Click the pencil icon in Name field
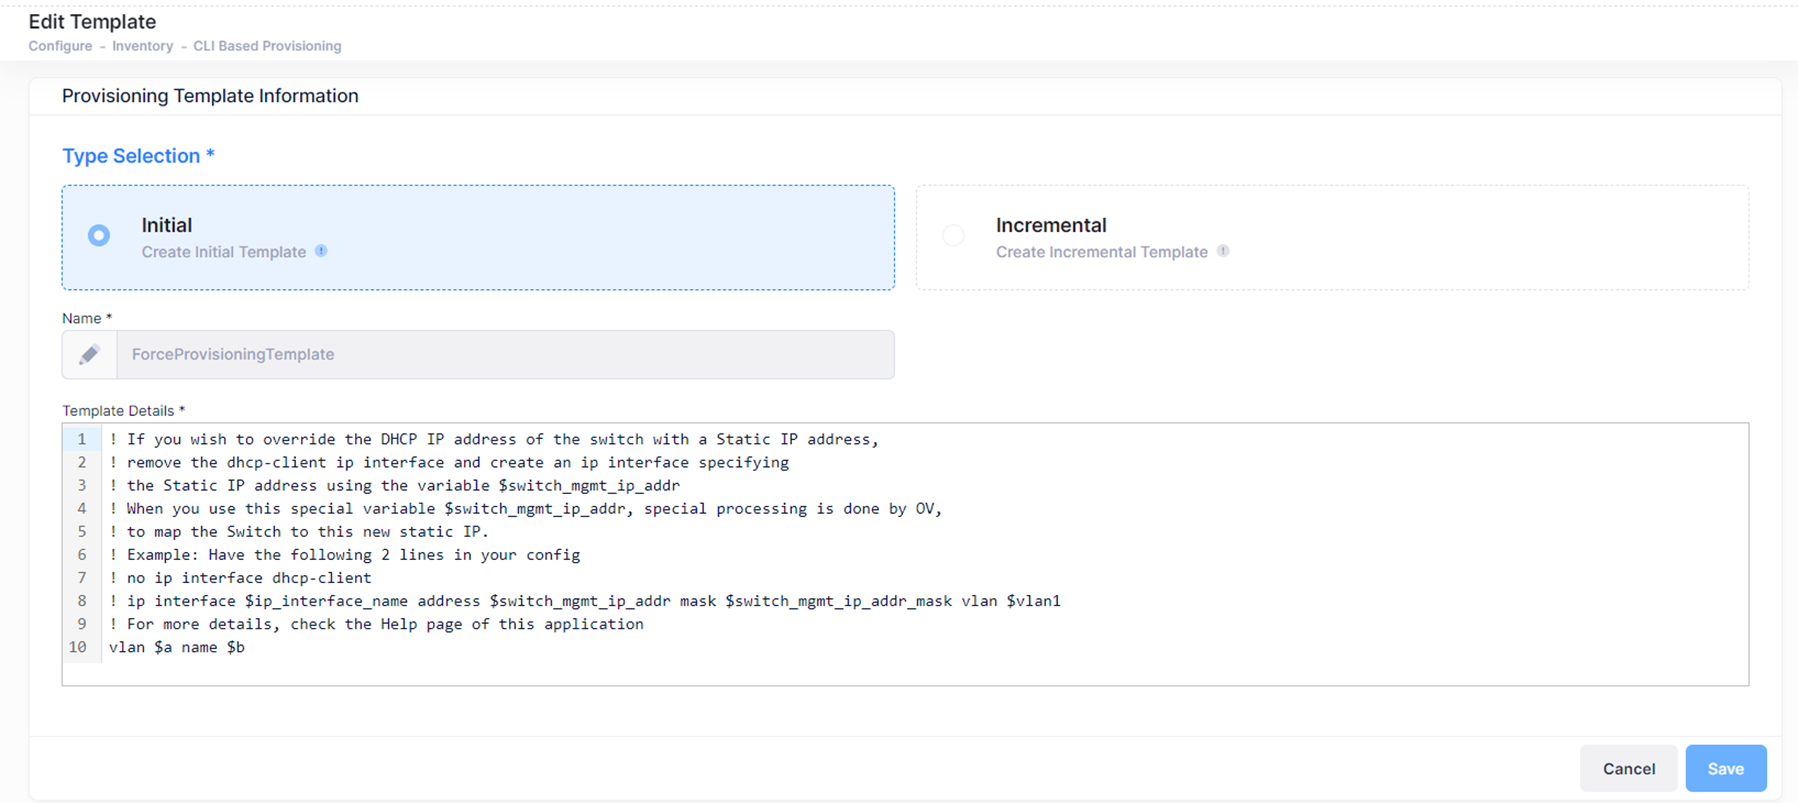The width and height of the screenshot is (1798, 803). click(x=90, y=355)
